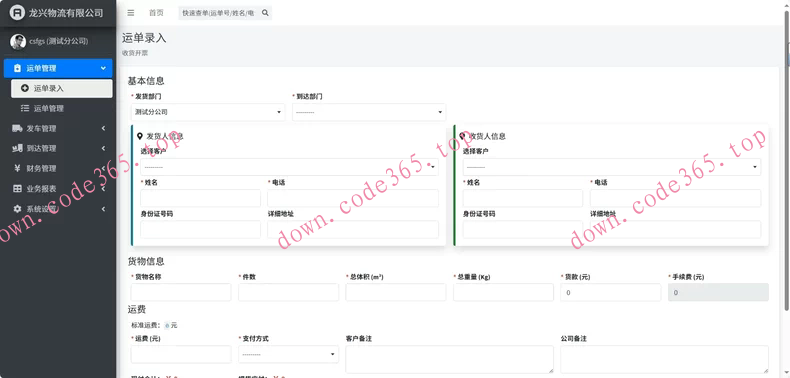Image resolution: width=790 pixels, height=378 pixels.
Task: Expand the 业务报表 menu chevron
Action: click(x=103, y=188)
